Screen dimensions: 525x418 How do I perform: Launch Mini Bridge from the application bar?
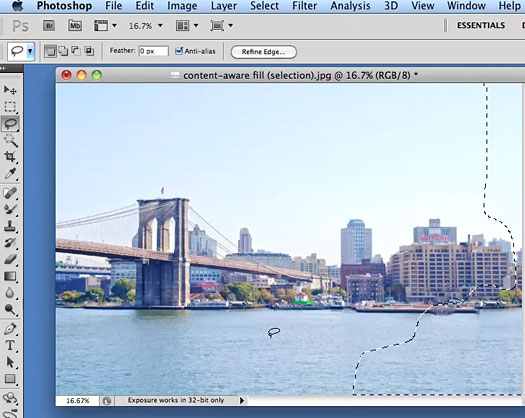tap(75, 25)
